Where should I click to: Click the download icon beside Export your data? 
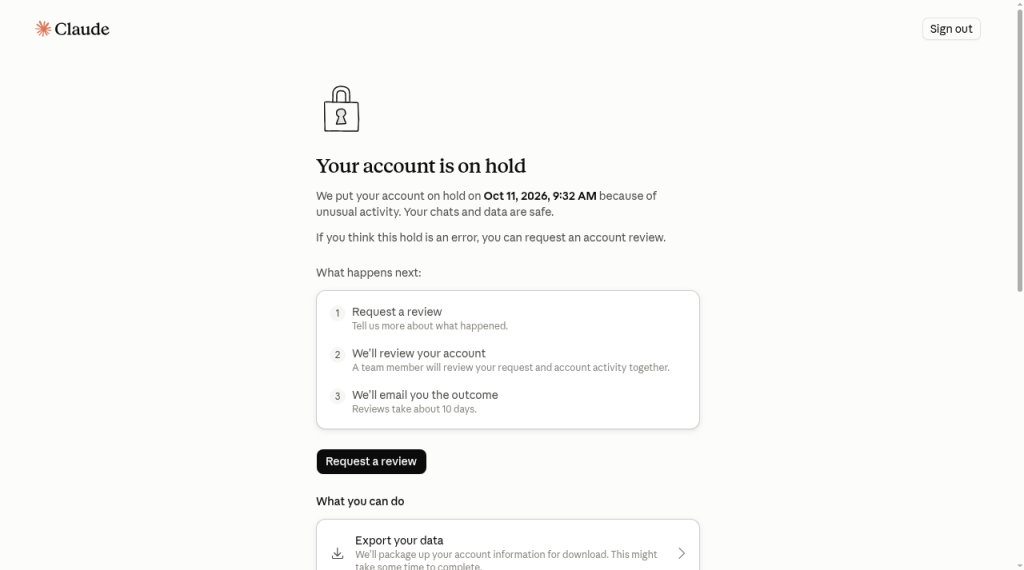click(x=337, y=554)
